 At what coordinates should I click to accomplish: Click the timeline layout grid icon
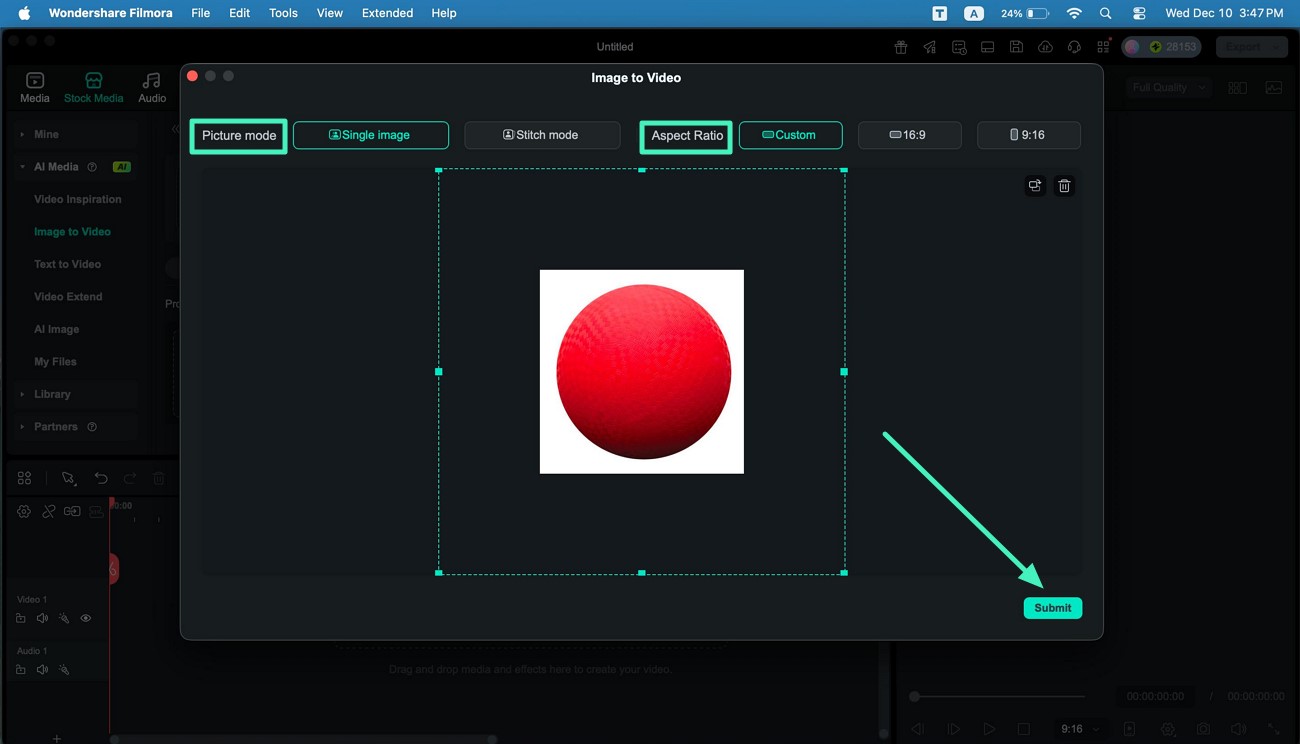[24, 479]
